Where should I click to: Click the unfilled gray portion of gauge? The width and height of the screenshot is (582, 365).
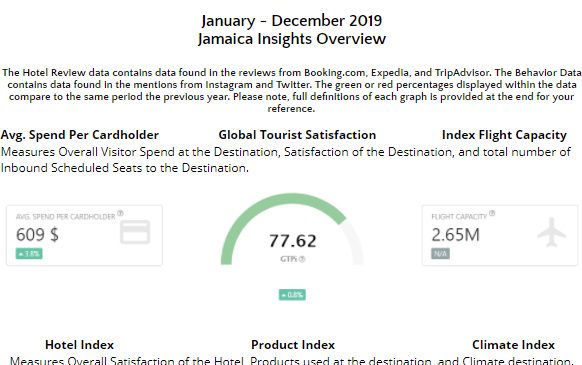(x=356, y=243)
